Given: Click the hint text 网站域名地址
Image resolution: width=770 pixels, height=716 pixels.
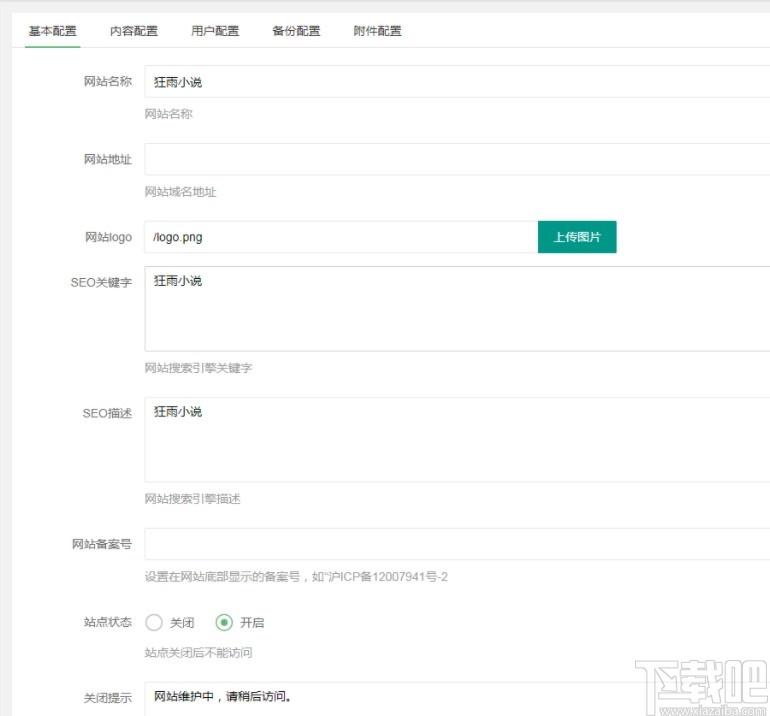Looking at the screenshot, I should 180,192.
